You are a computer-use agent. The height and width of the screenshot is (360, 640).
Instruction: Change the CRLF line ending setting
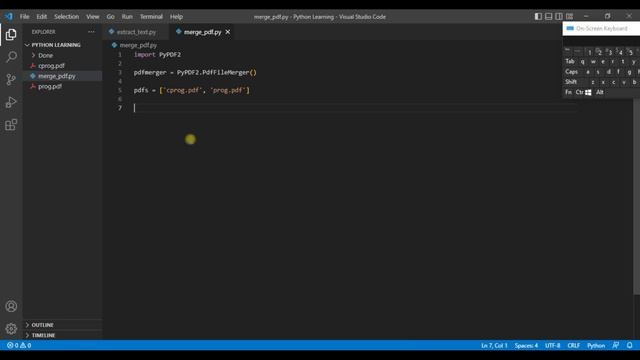pos(573,345)
